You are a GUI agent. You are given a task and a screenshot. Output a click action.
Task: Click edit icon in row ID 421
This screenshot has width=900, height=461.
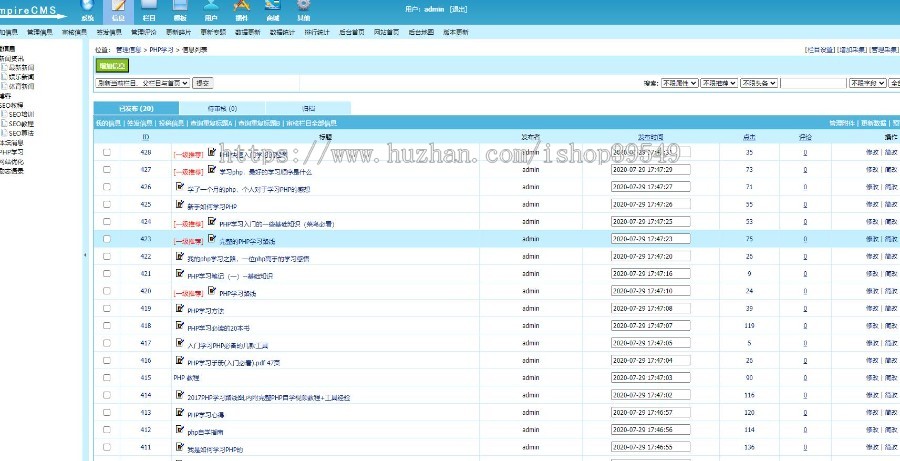pyautogui.click(x=180, y=273)
